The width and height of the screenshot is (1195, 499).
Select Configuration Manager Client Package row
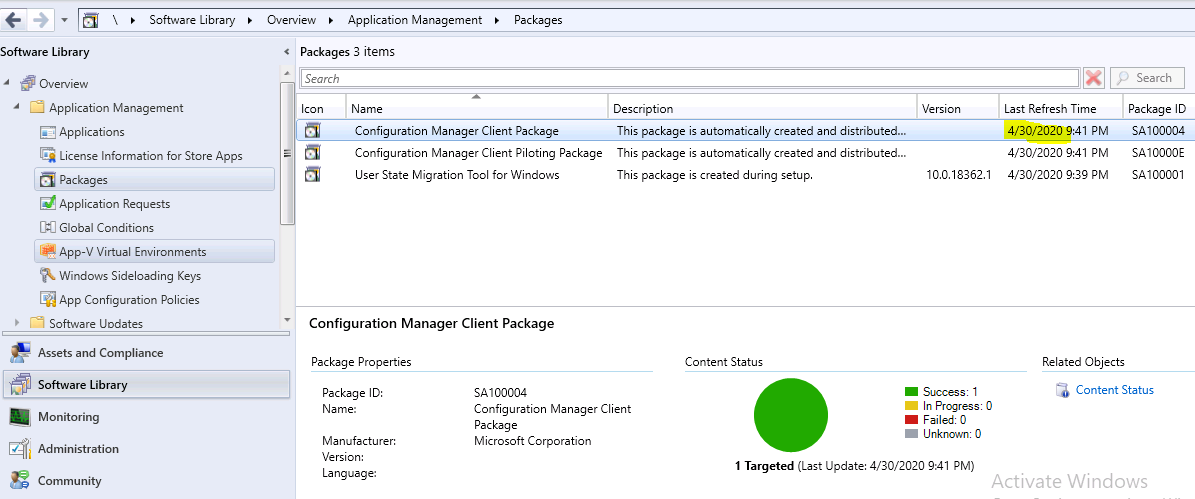(x=745, y=130)
